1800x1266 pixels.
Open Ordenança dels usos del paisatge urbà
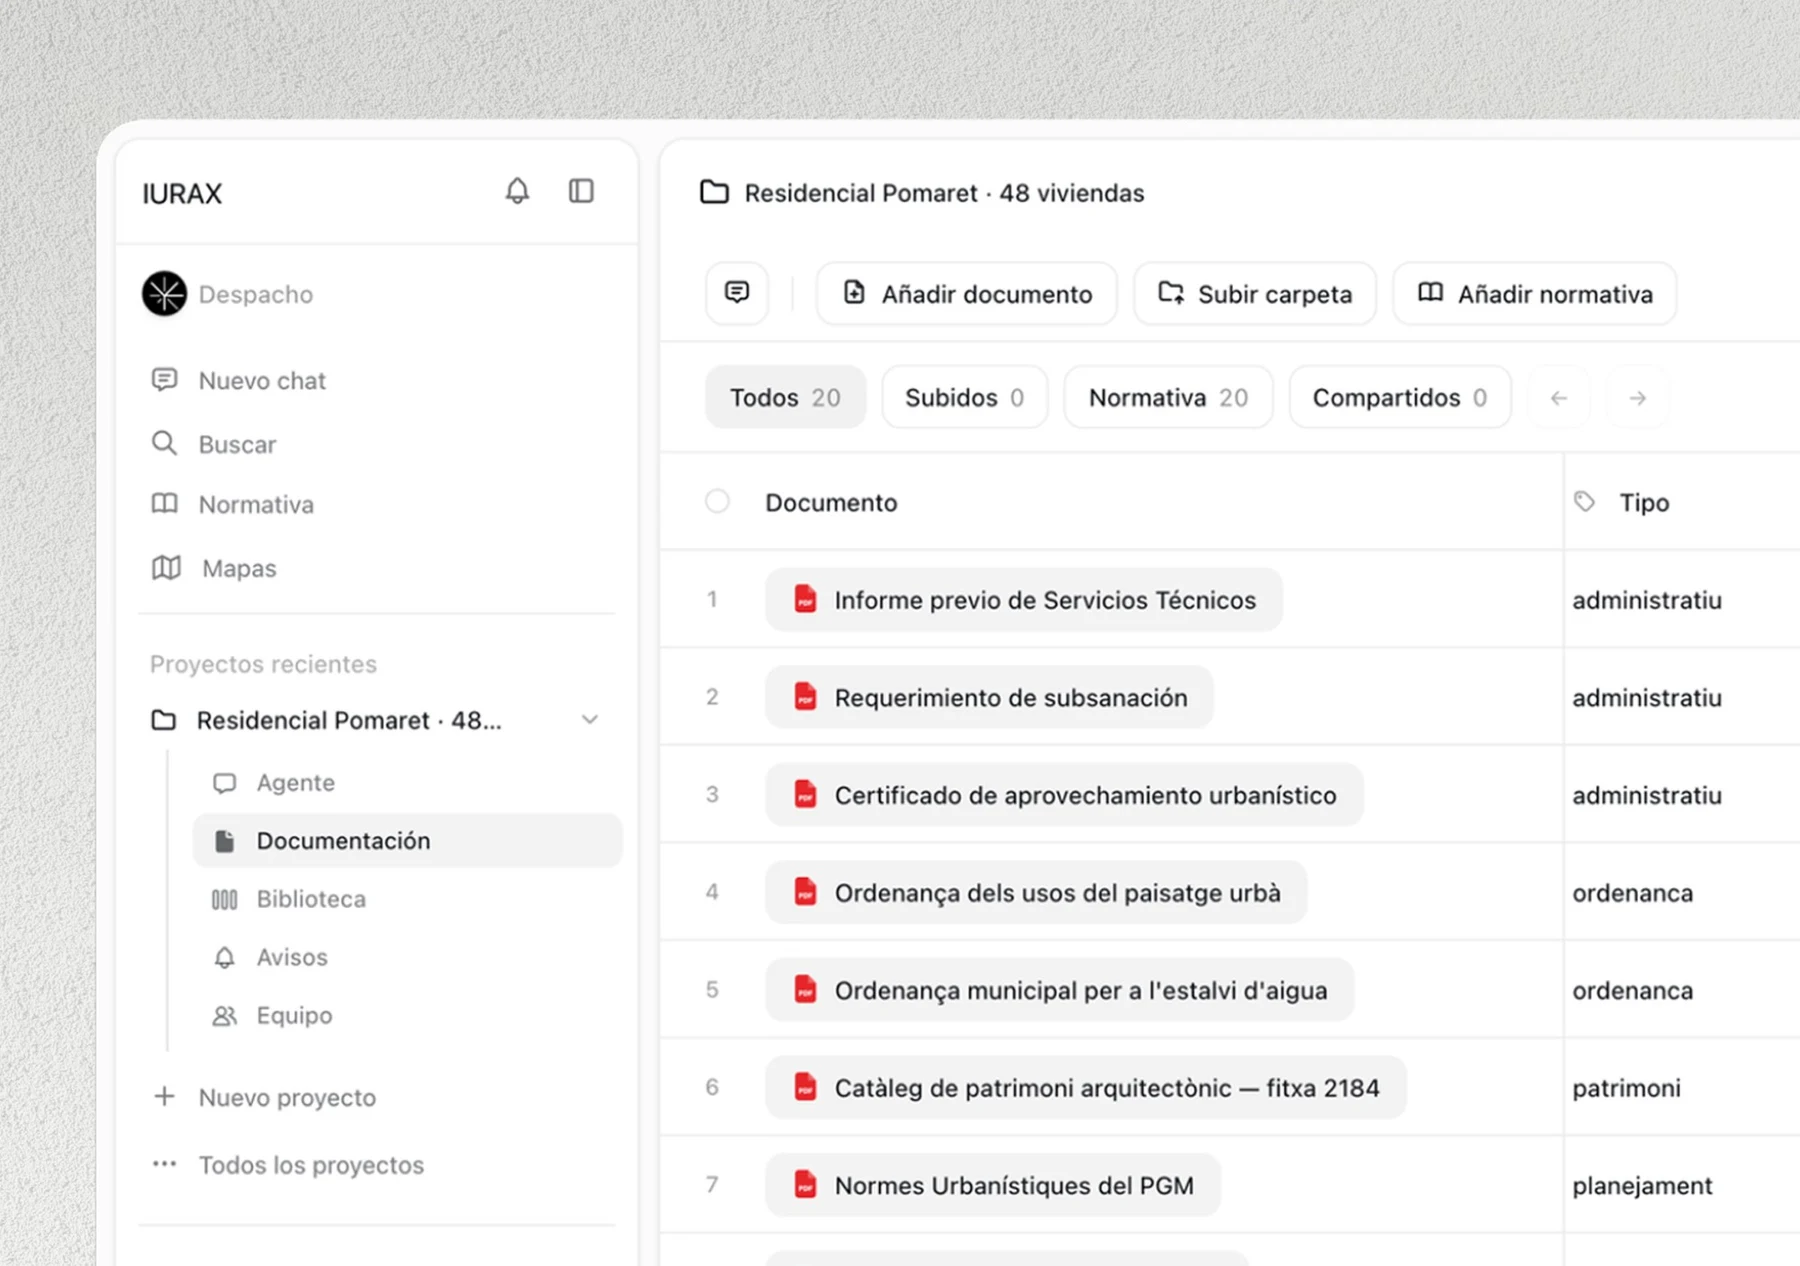click(x=1036, y=892)
